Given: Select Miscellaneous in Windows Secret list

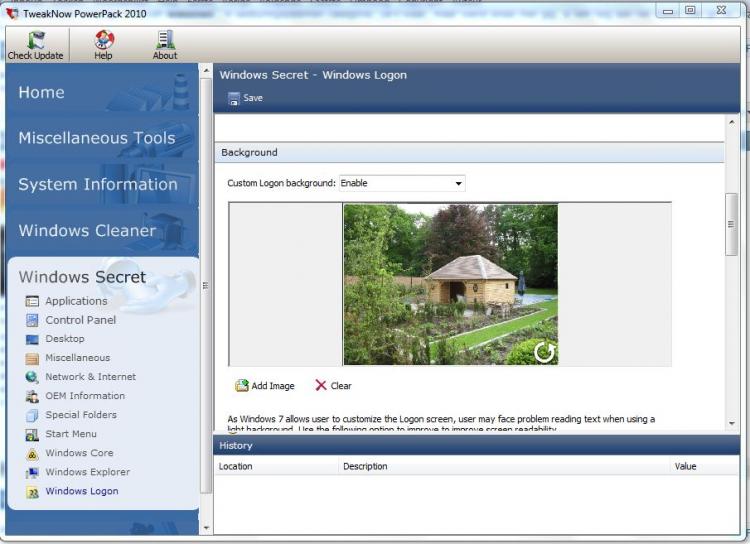Looking at the screenshot, I should tap(77, 358).
